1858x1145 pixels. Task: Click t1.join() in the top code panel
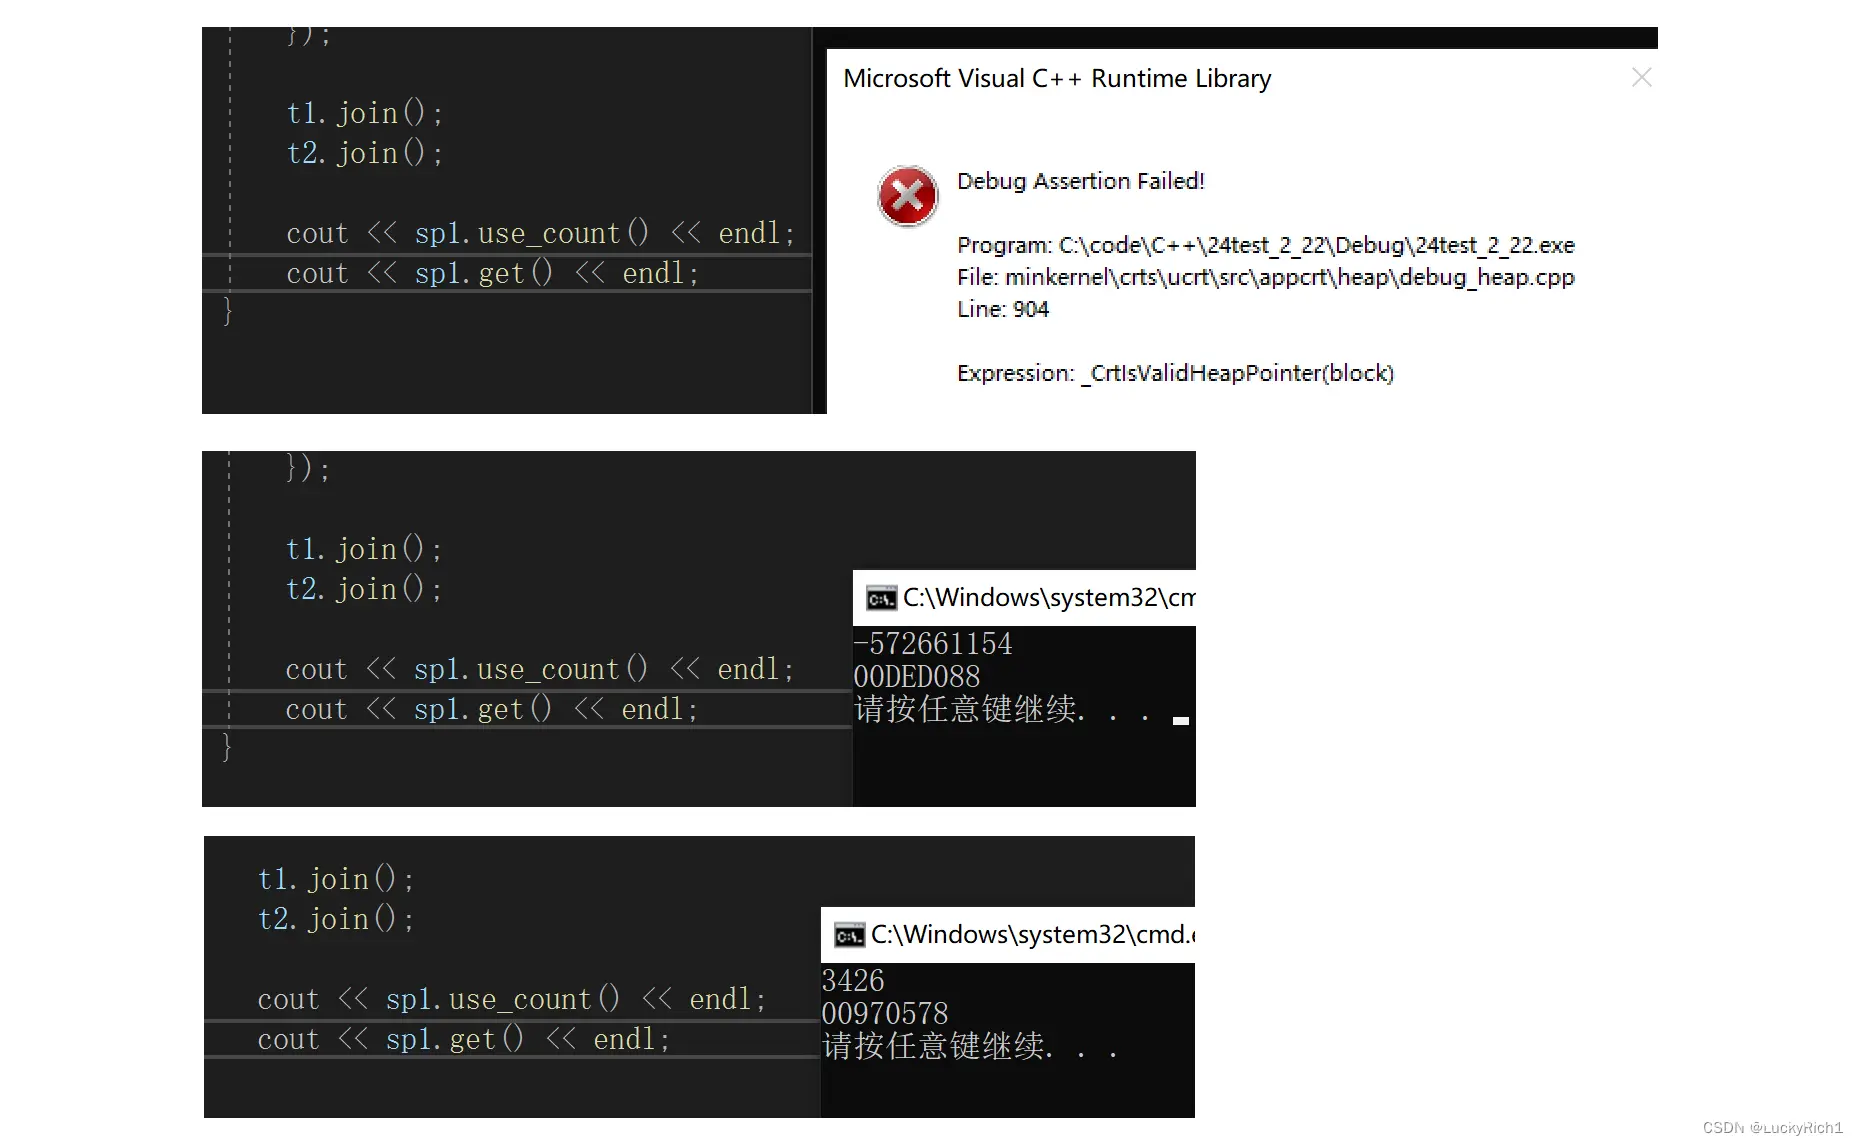click(364, 113)
